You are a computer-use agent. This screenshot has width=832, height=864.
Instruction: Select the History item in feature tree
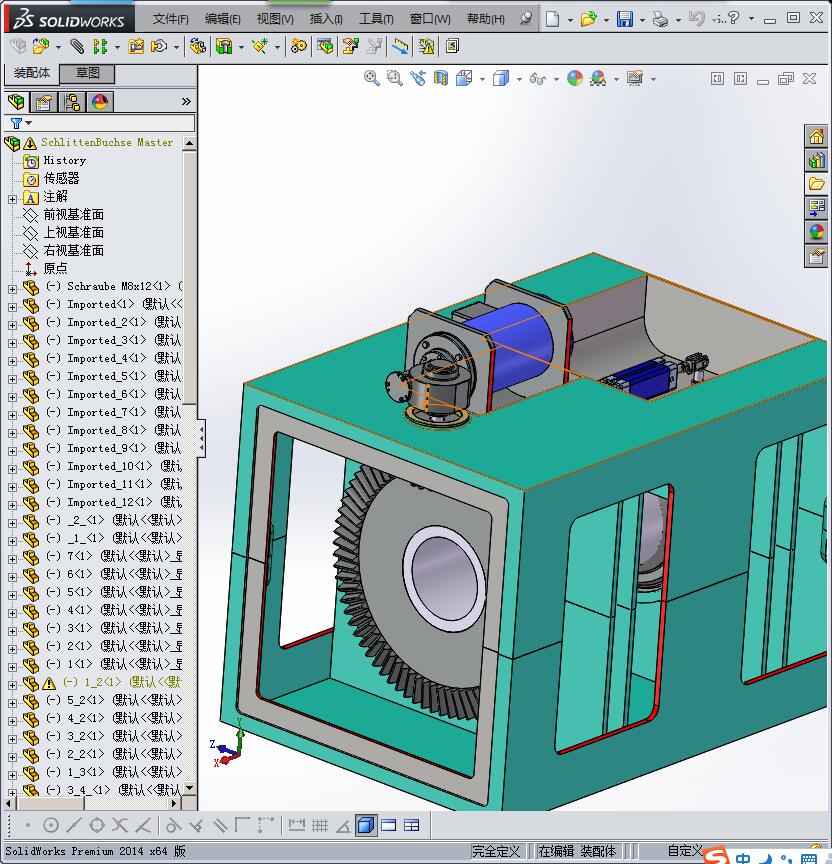[64, 161]
